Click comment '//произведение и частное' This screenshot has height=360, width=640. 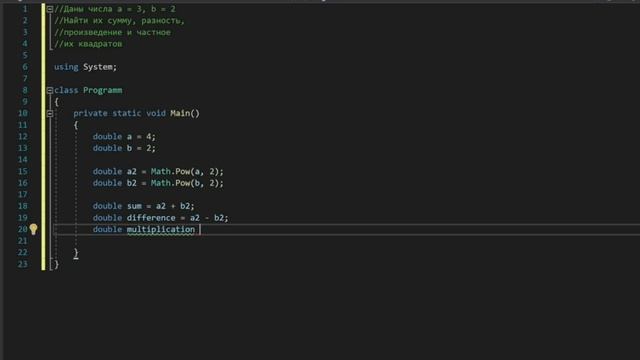[x=113, y=32]
